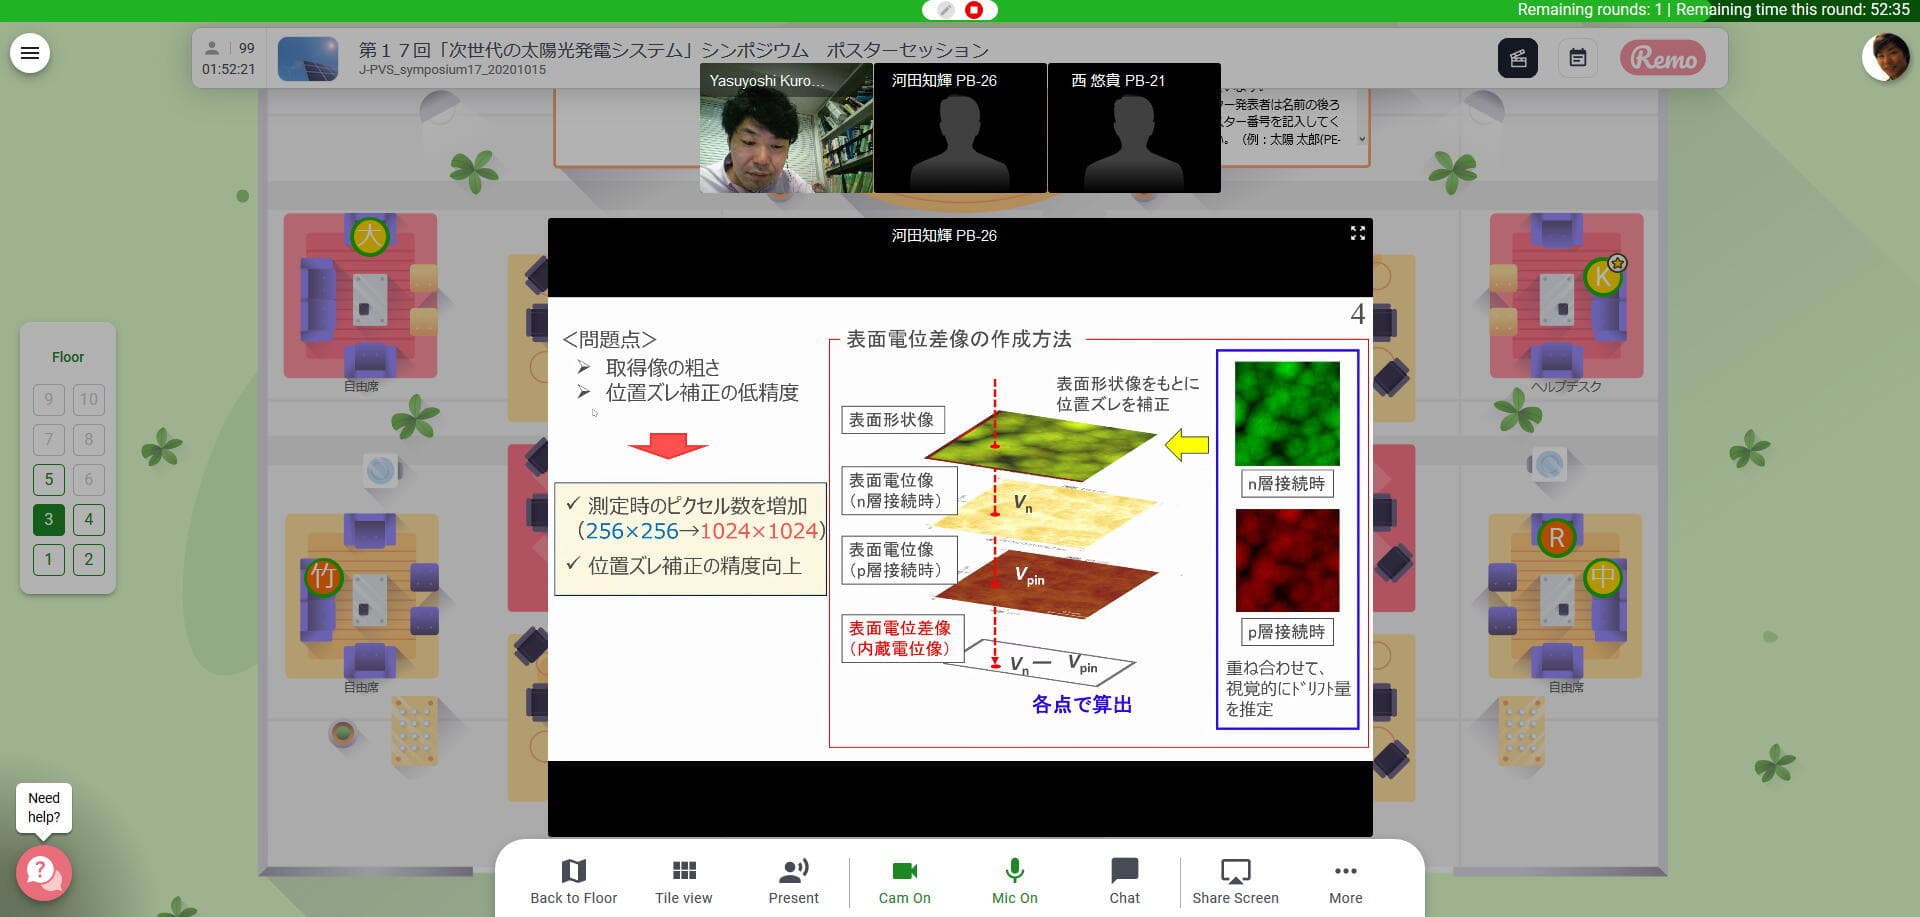Open the hamburger menu

point(30,53)
